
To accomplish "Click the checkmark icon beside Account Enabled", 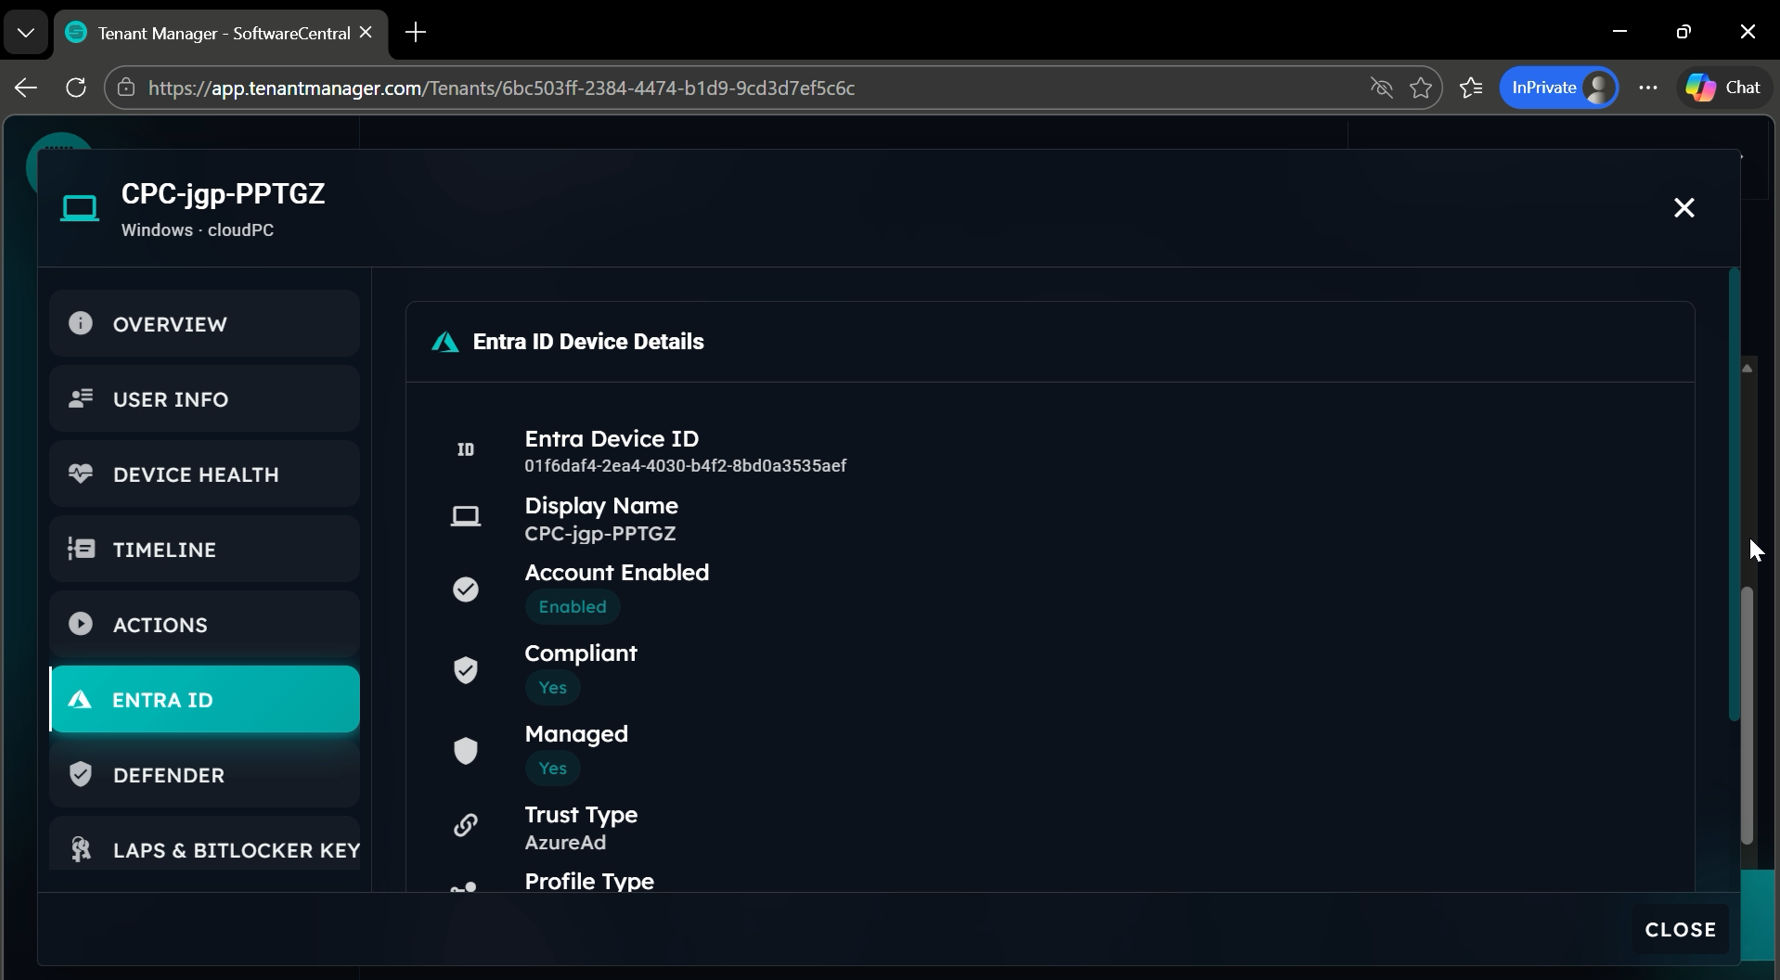I will 466,590.
